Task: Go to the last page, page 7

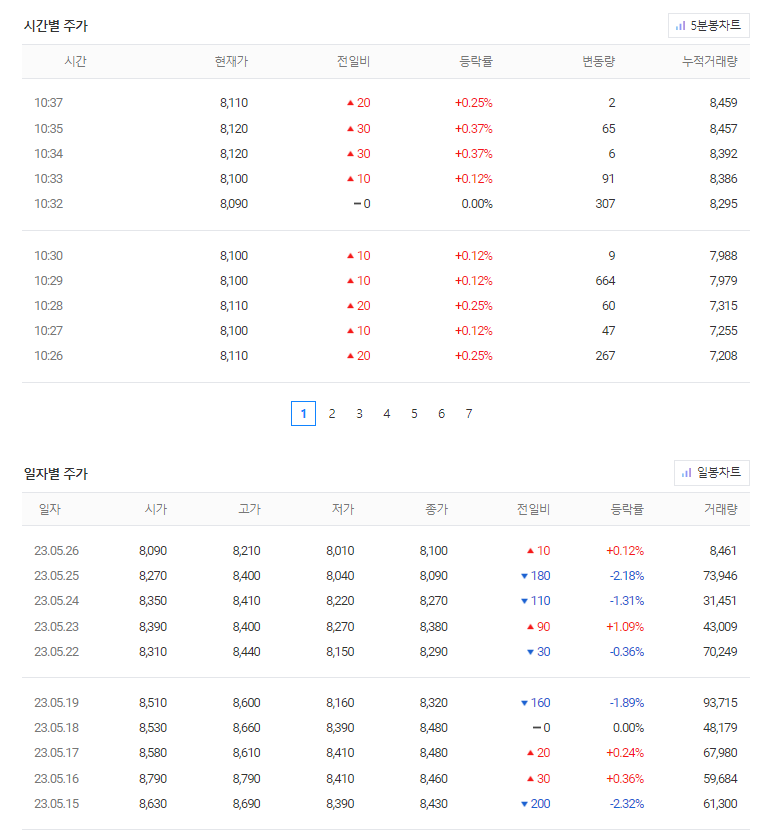Action: click(x=468, y=413)
